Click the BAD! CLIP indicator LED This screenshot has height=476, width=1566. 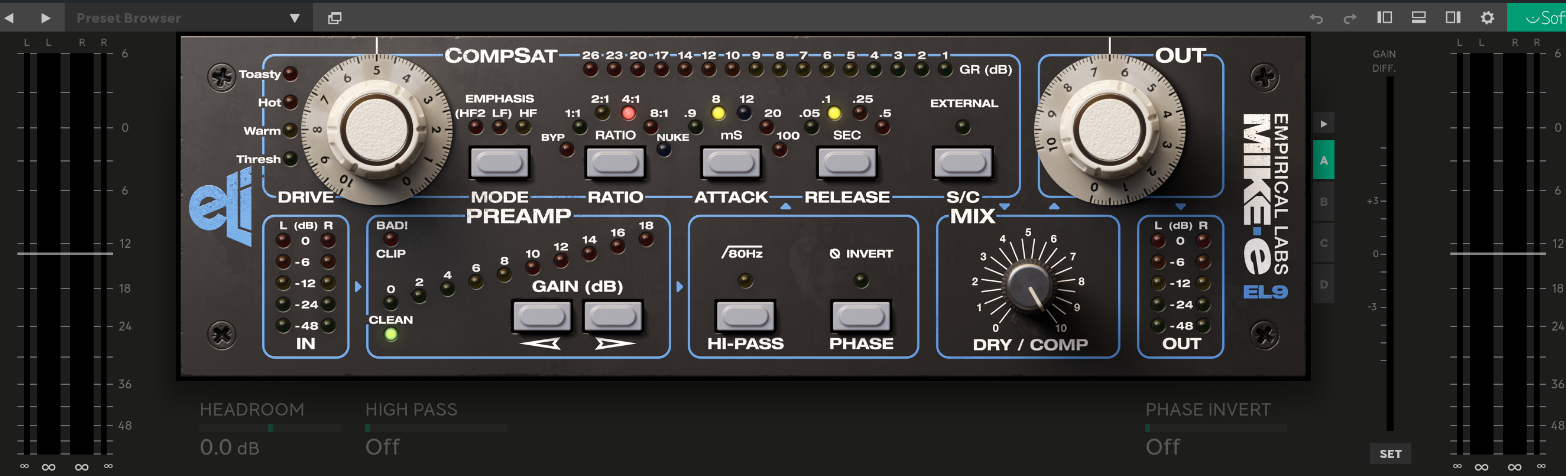pyautogui.click(x=390, y=239)
